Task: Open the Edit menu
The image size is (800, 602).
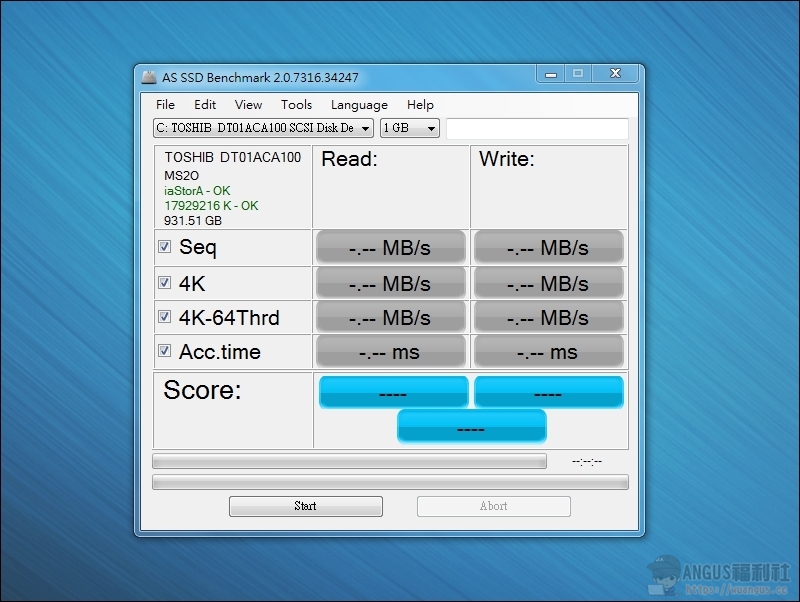Action: coord(205,104)
